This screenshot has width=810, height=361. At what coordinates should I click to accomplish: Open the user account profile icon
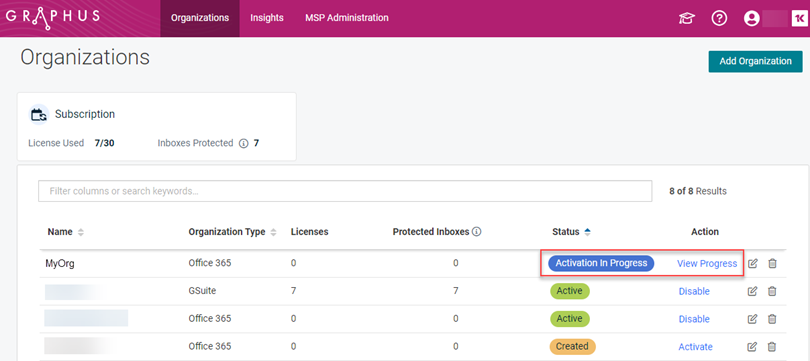point(752,19)
